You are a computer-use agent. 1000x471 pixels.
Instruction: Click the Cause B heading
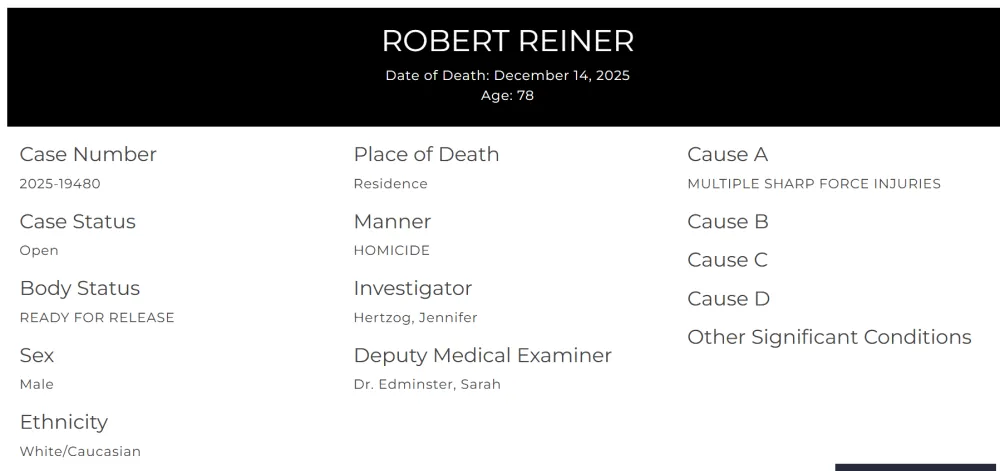(x=728, y=222)
